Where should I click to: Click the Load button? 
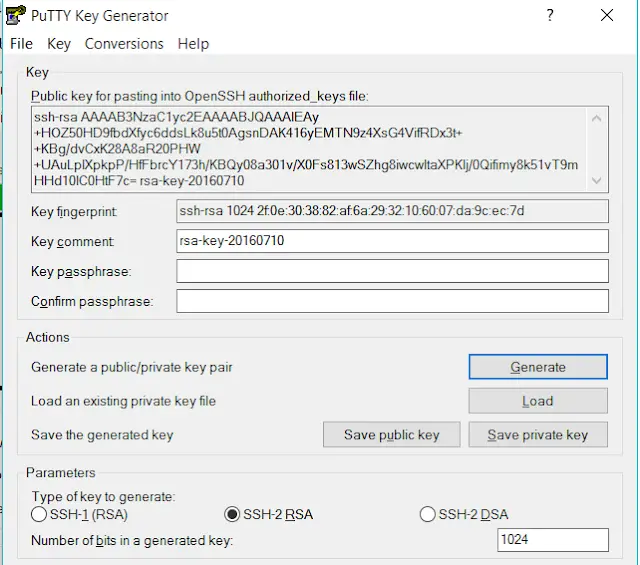tap(538, 401)
